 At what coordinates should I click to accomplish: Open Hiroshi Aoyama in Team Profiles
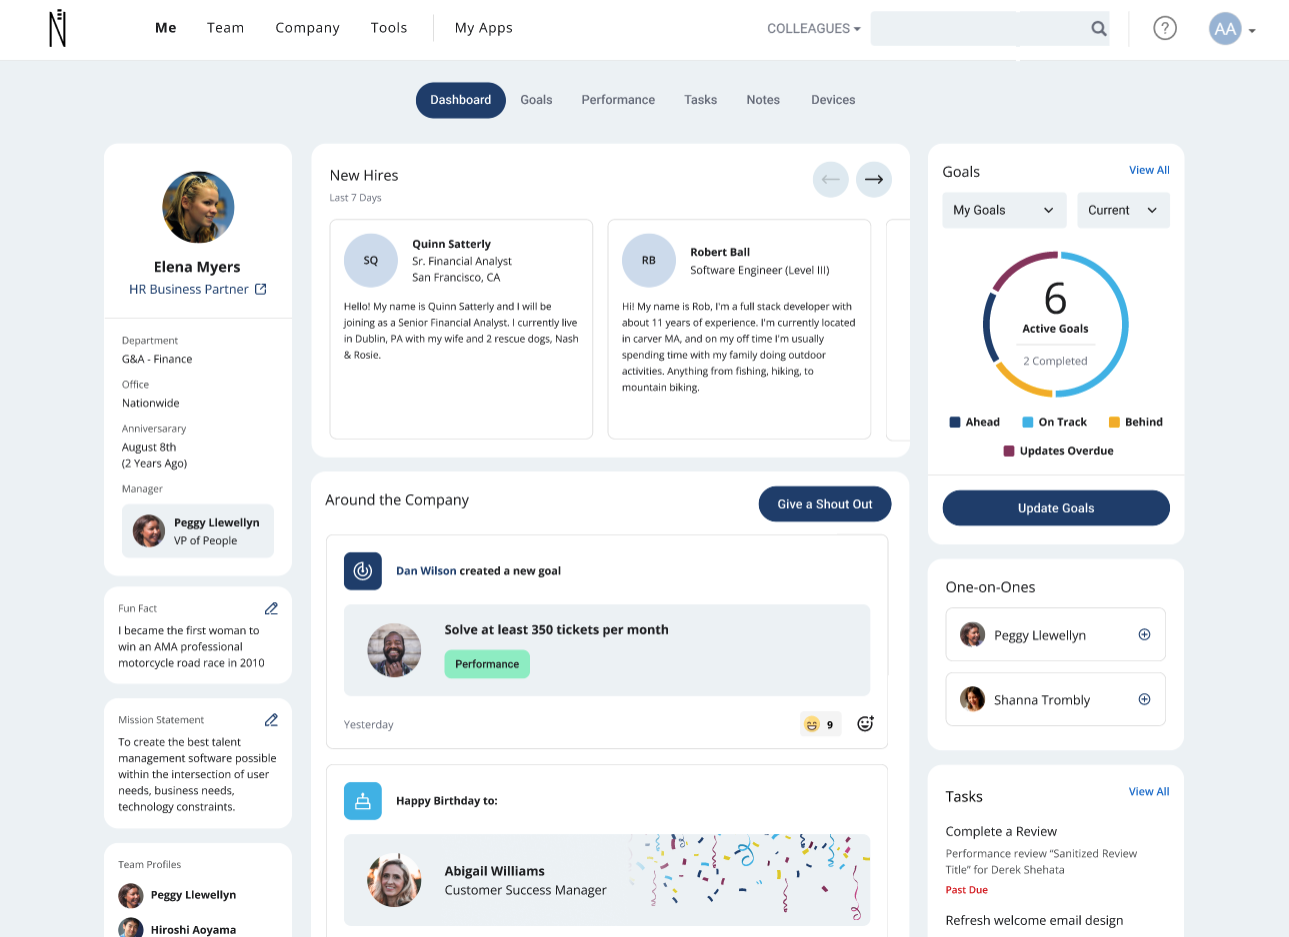pyautogui.click(x=178, y=929)
